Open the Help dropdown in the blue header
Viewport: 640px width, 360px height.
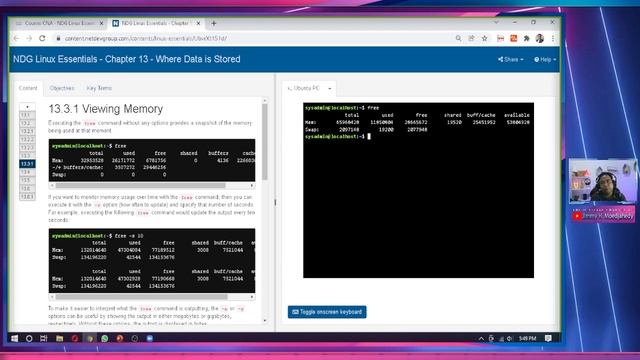[x=545, y=60]
